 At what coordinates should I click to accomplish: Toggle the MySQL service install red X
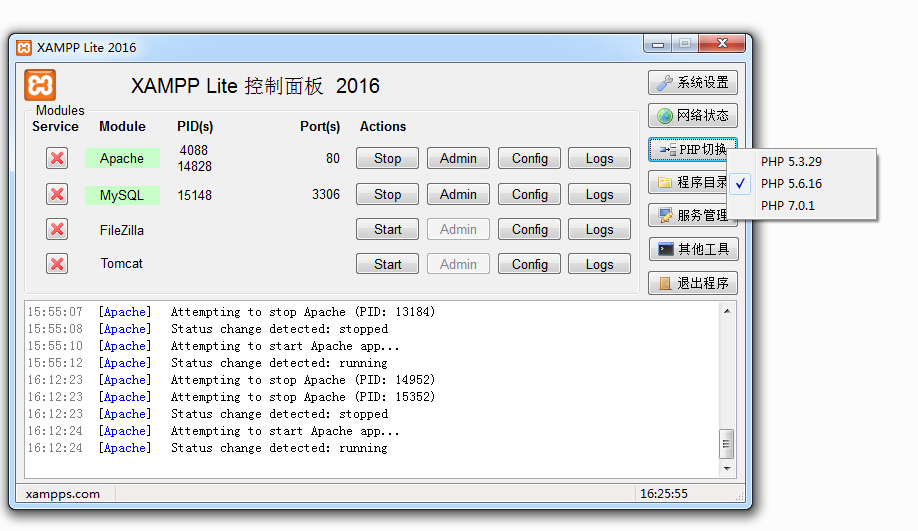tap(57, 194)
